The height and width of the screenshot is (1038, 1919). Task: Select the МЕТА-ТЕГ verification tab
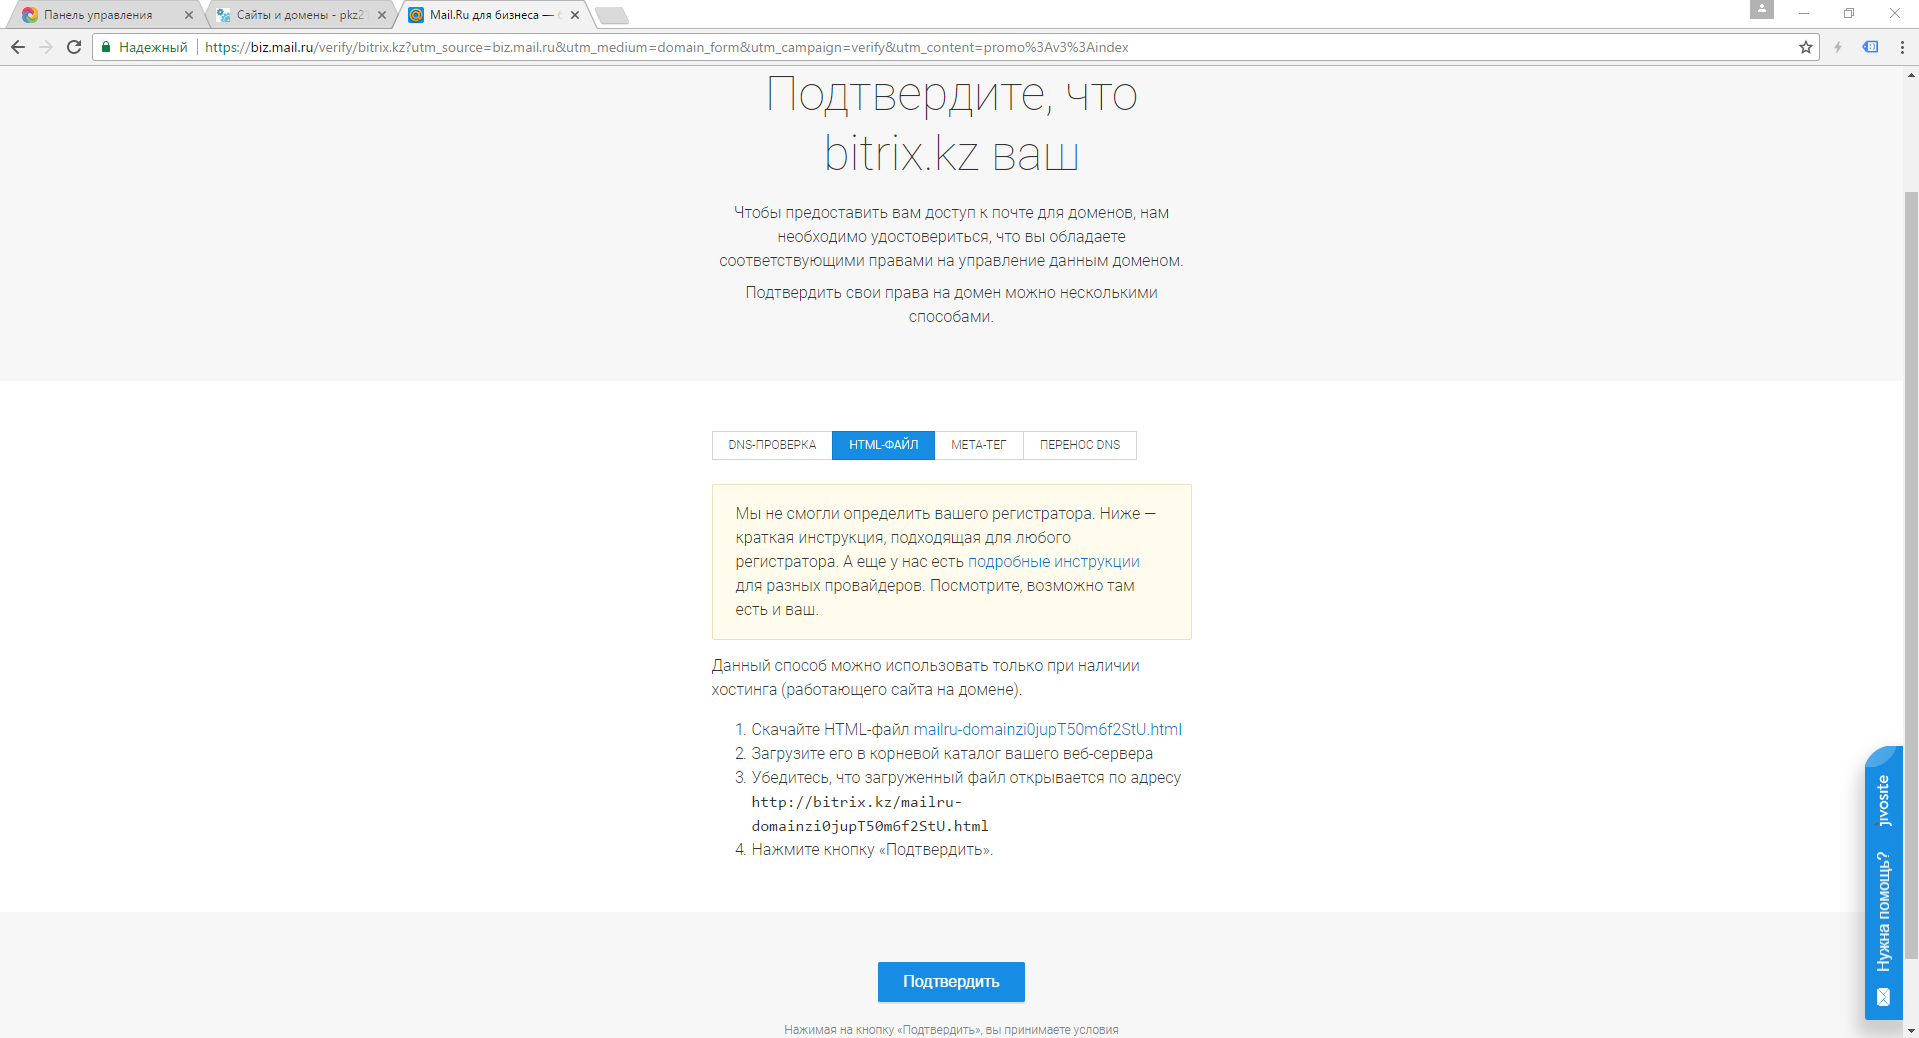[979, 445]
